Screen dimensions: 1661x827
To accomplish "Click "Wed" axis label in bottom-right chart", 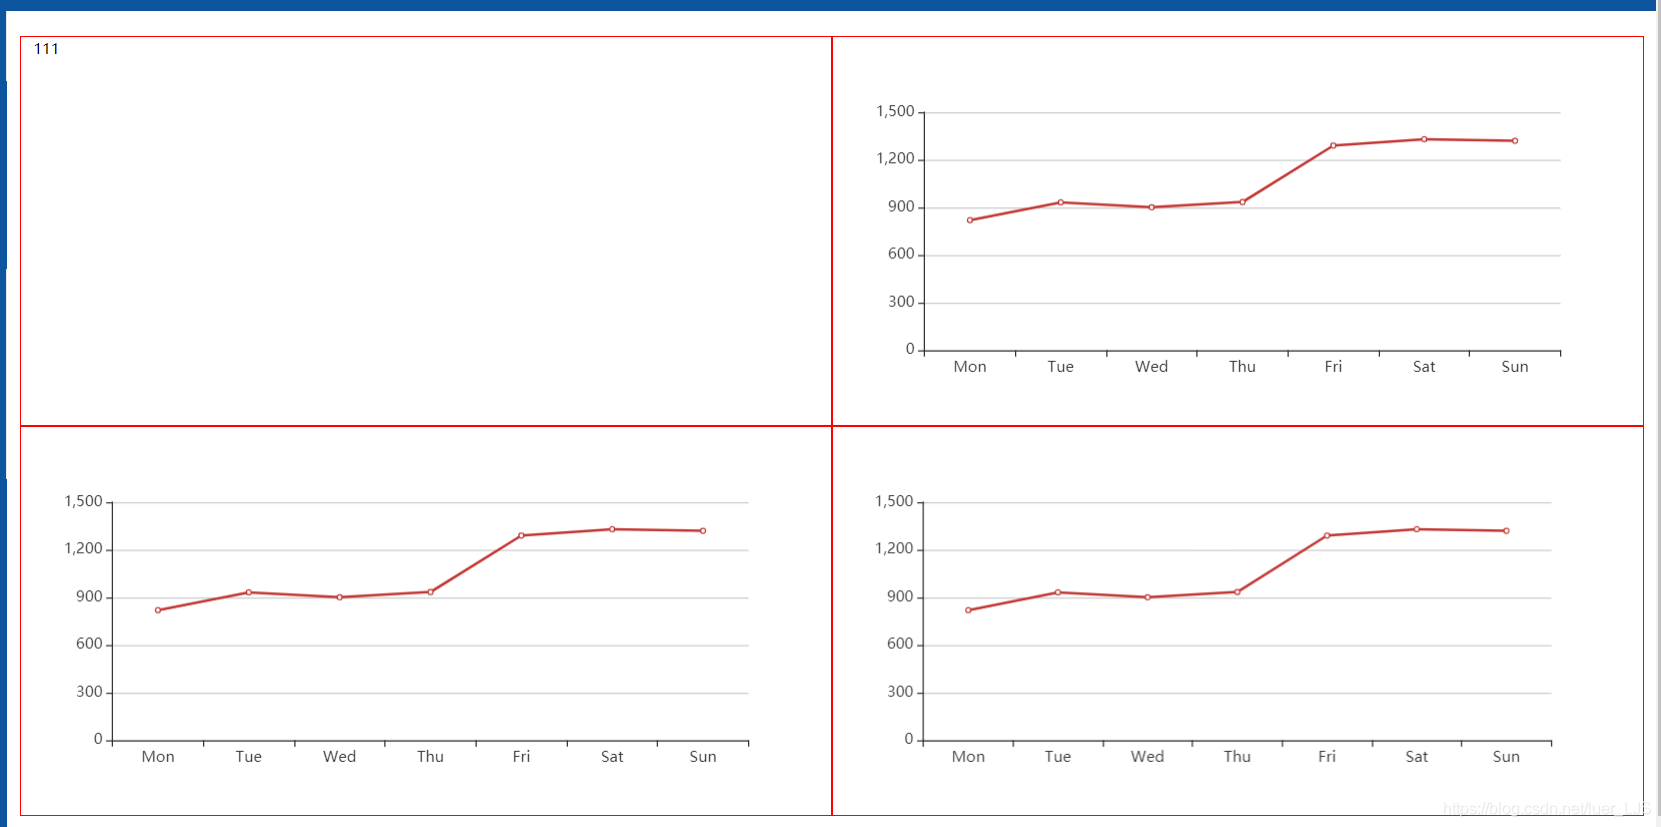I will [x=1148, y=757].
